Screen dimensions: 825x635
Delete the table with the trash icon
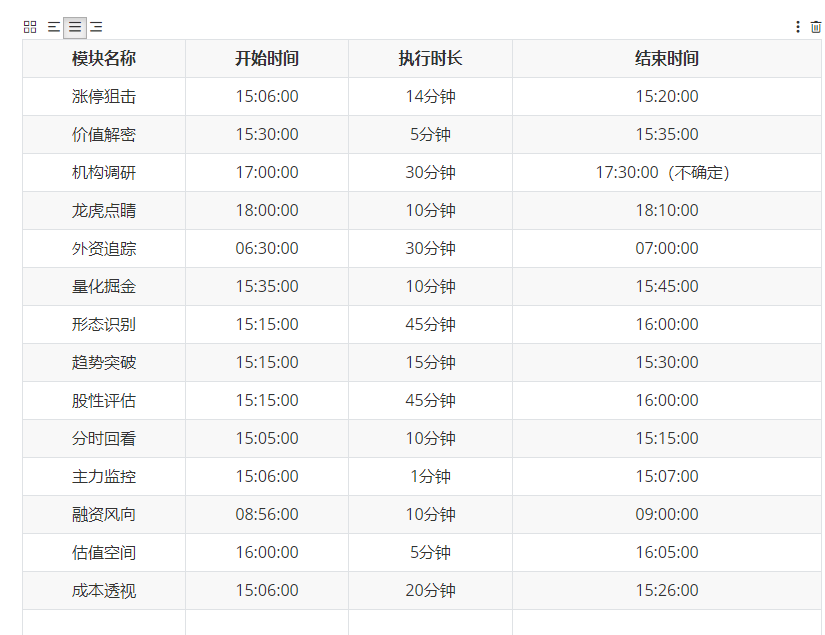(x=815, y=27)
